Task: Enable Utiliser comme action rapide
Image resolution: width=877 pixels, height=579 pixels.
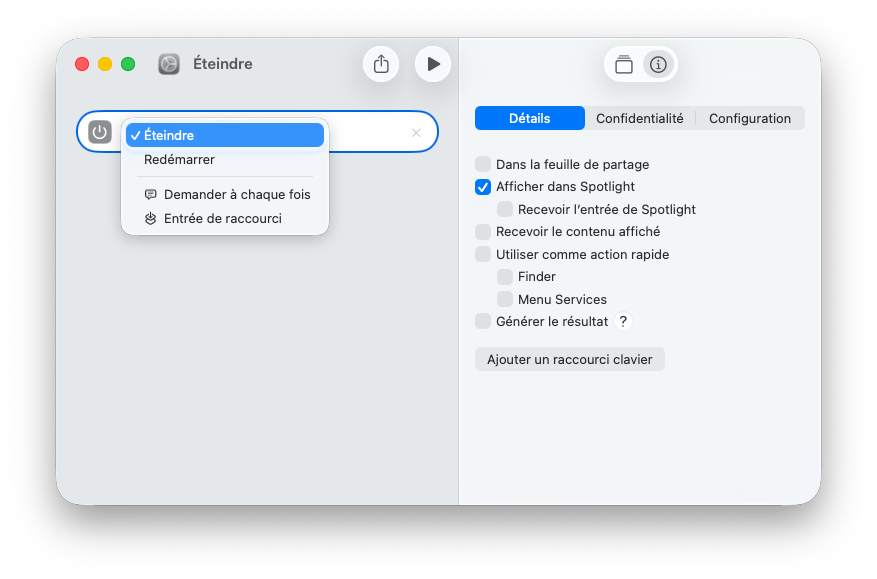Action: click(x=484, y=254)
